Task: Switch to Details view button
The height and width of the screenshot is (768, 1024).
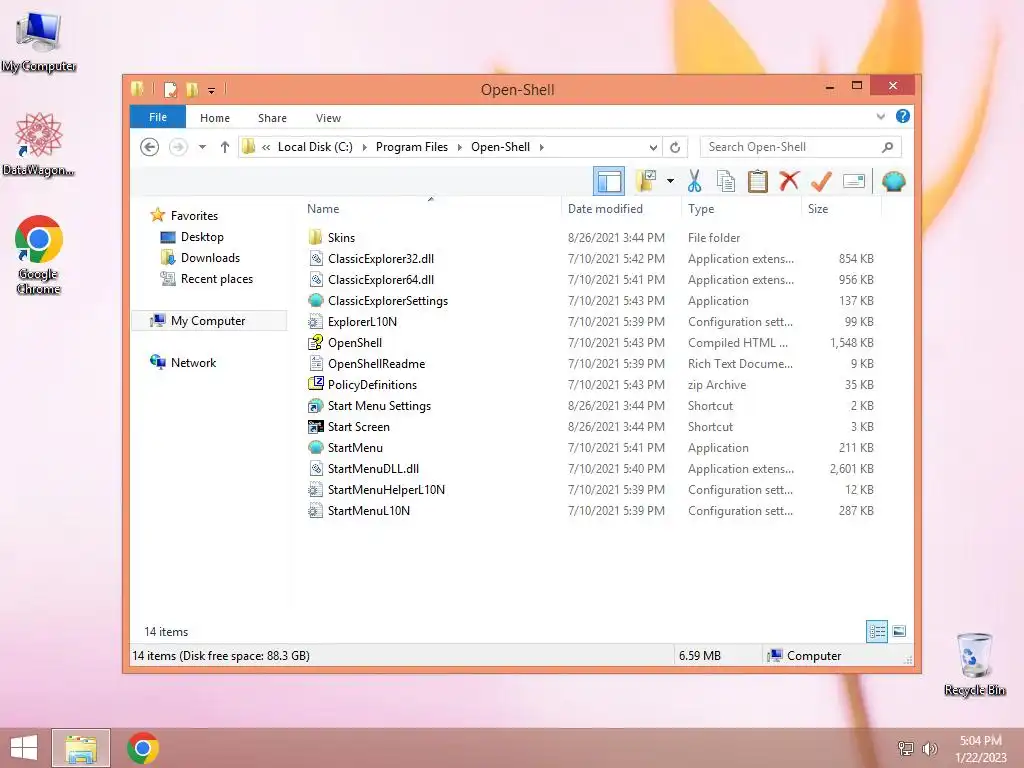Action: click(877, 631)
